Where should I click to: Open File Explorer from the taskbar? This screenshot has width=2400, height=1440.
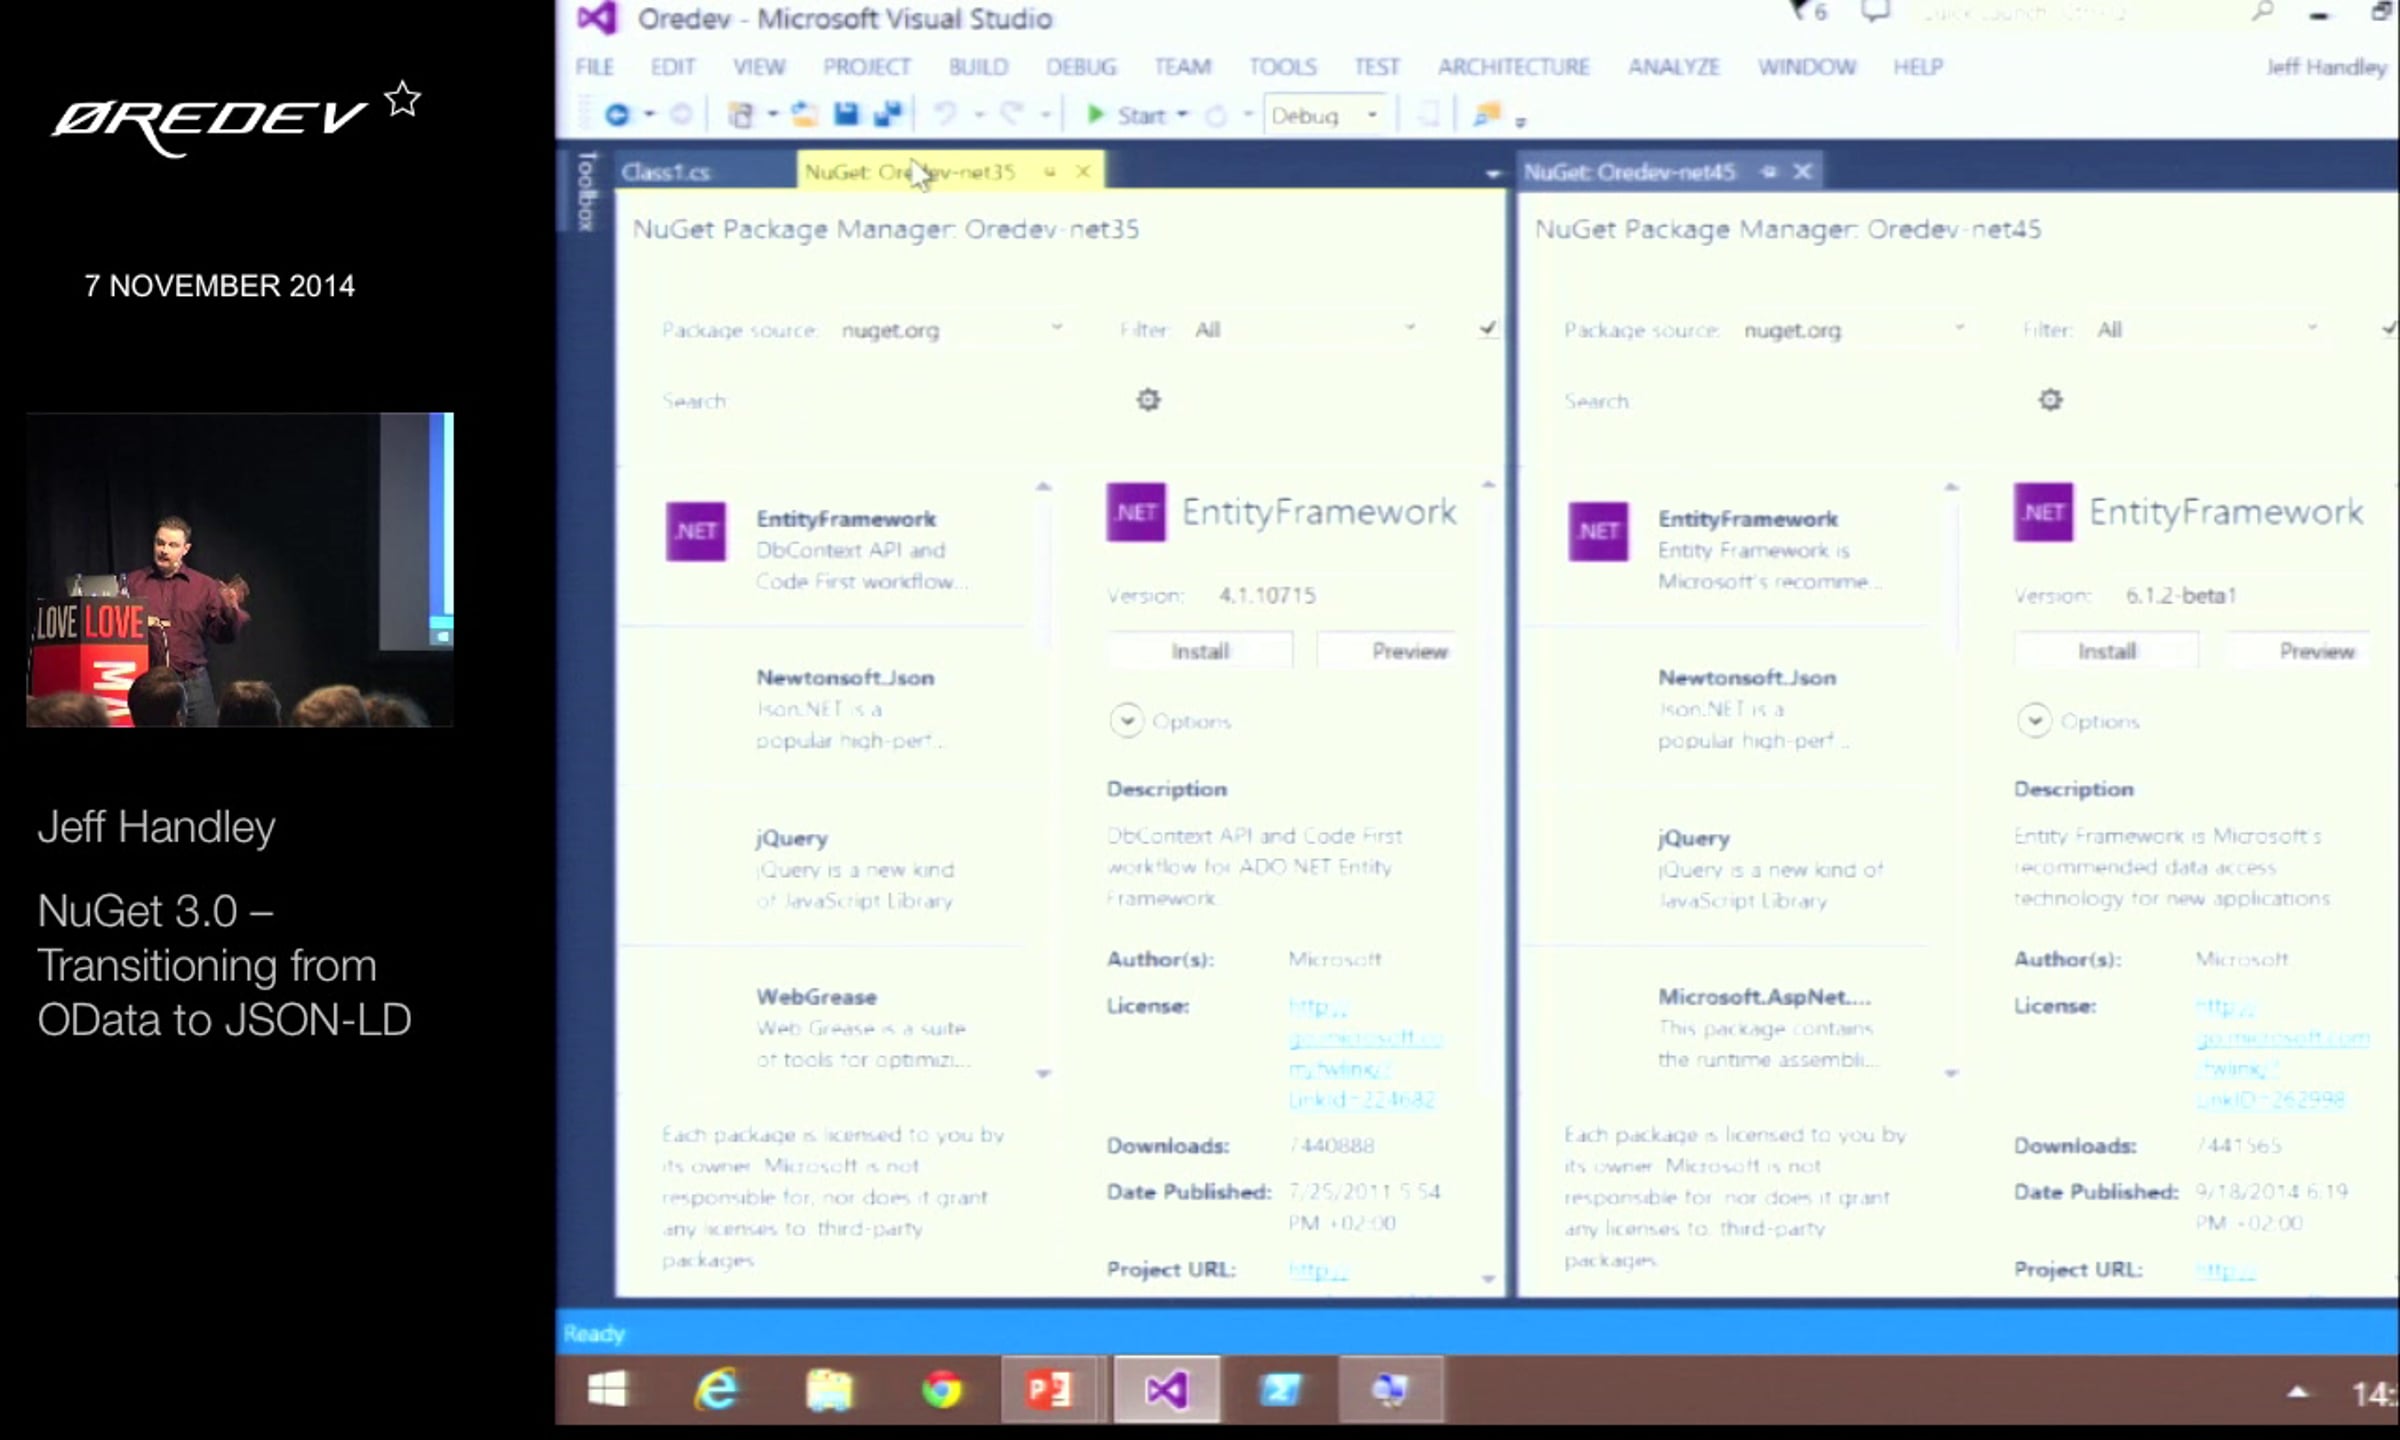[x=829, y=1390]
